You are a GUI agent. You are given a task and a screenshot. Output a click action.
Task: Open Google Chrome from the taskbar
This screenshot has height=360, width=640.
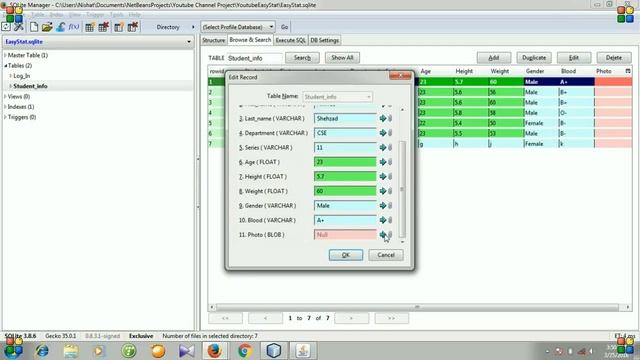(x=244, y=351)
